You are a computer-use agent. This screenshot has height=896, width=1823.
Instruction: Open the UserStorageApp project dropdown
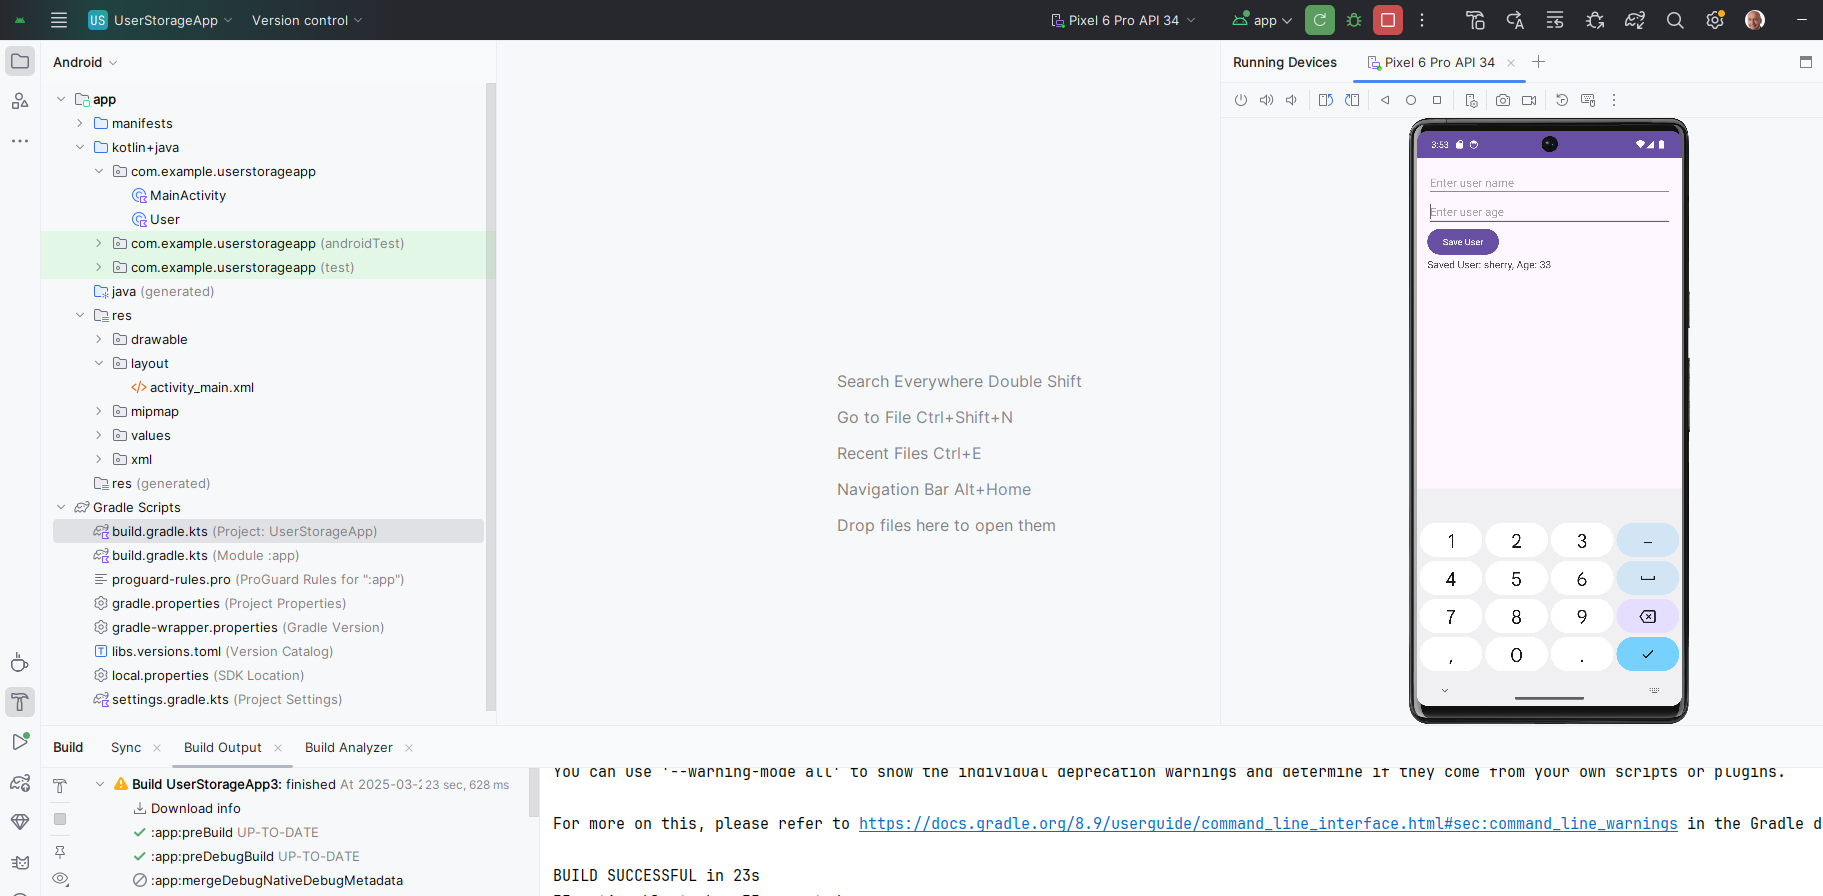click(160, 20)
